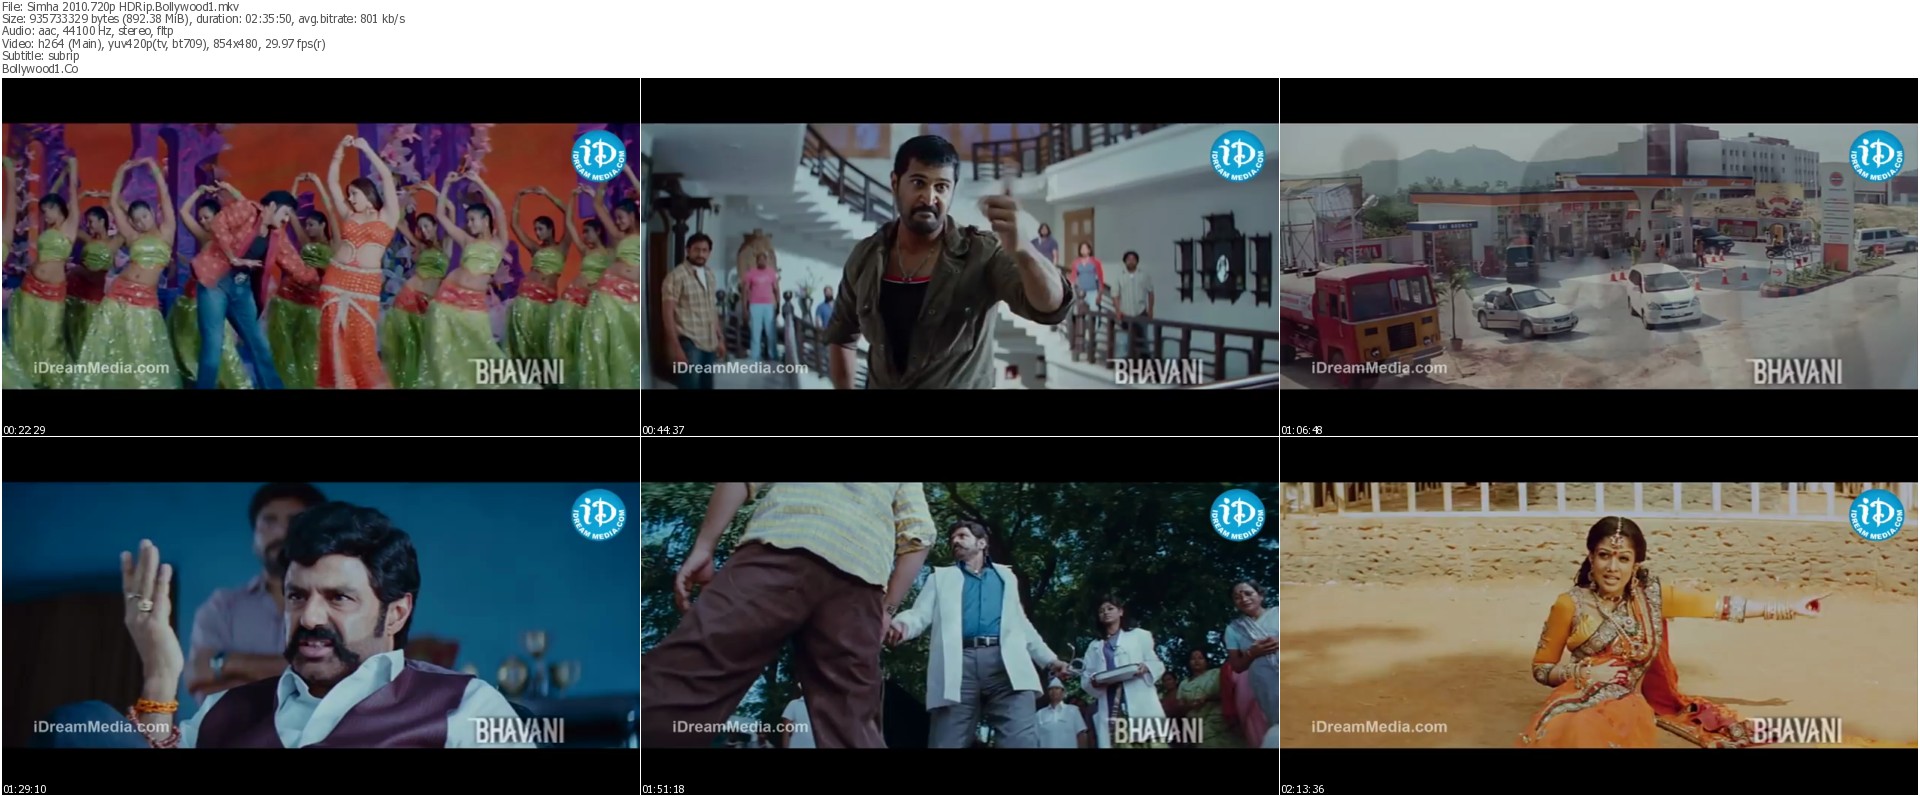Image resolution: width=1920 pixels, height=796 pixels.
Task: Click the 01:51:18 timestamp label
Action: point(663,789)
